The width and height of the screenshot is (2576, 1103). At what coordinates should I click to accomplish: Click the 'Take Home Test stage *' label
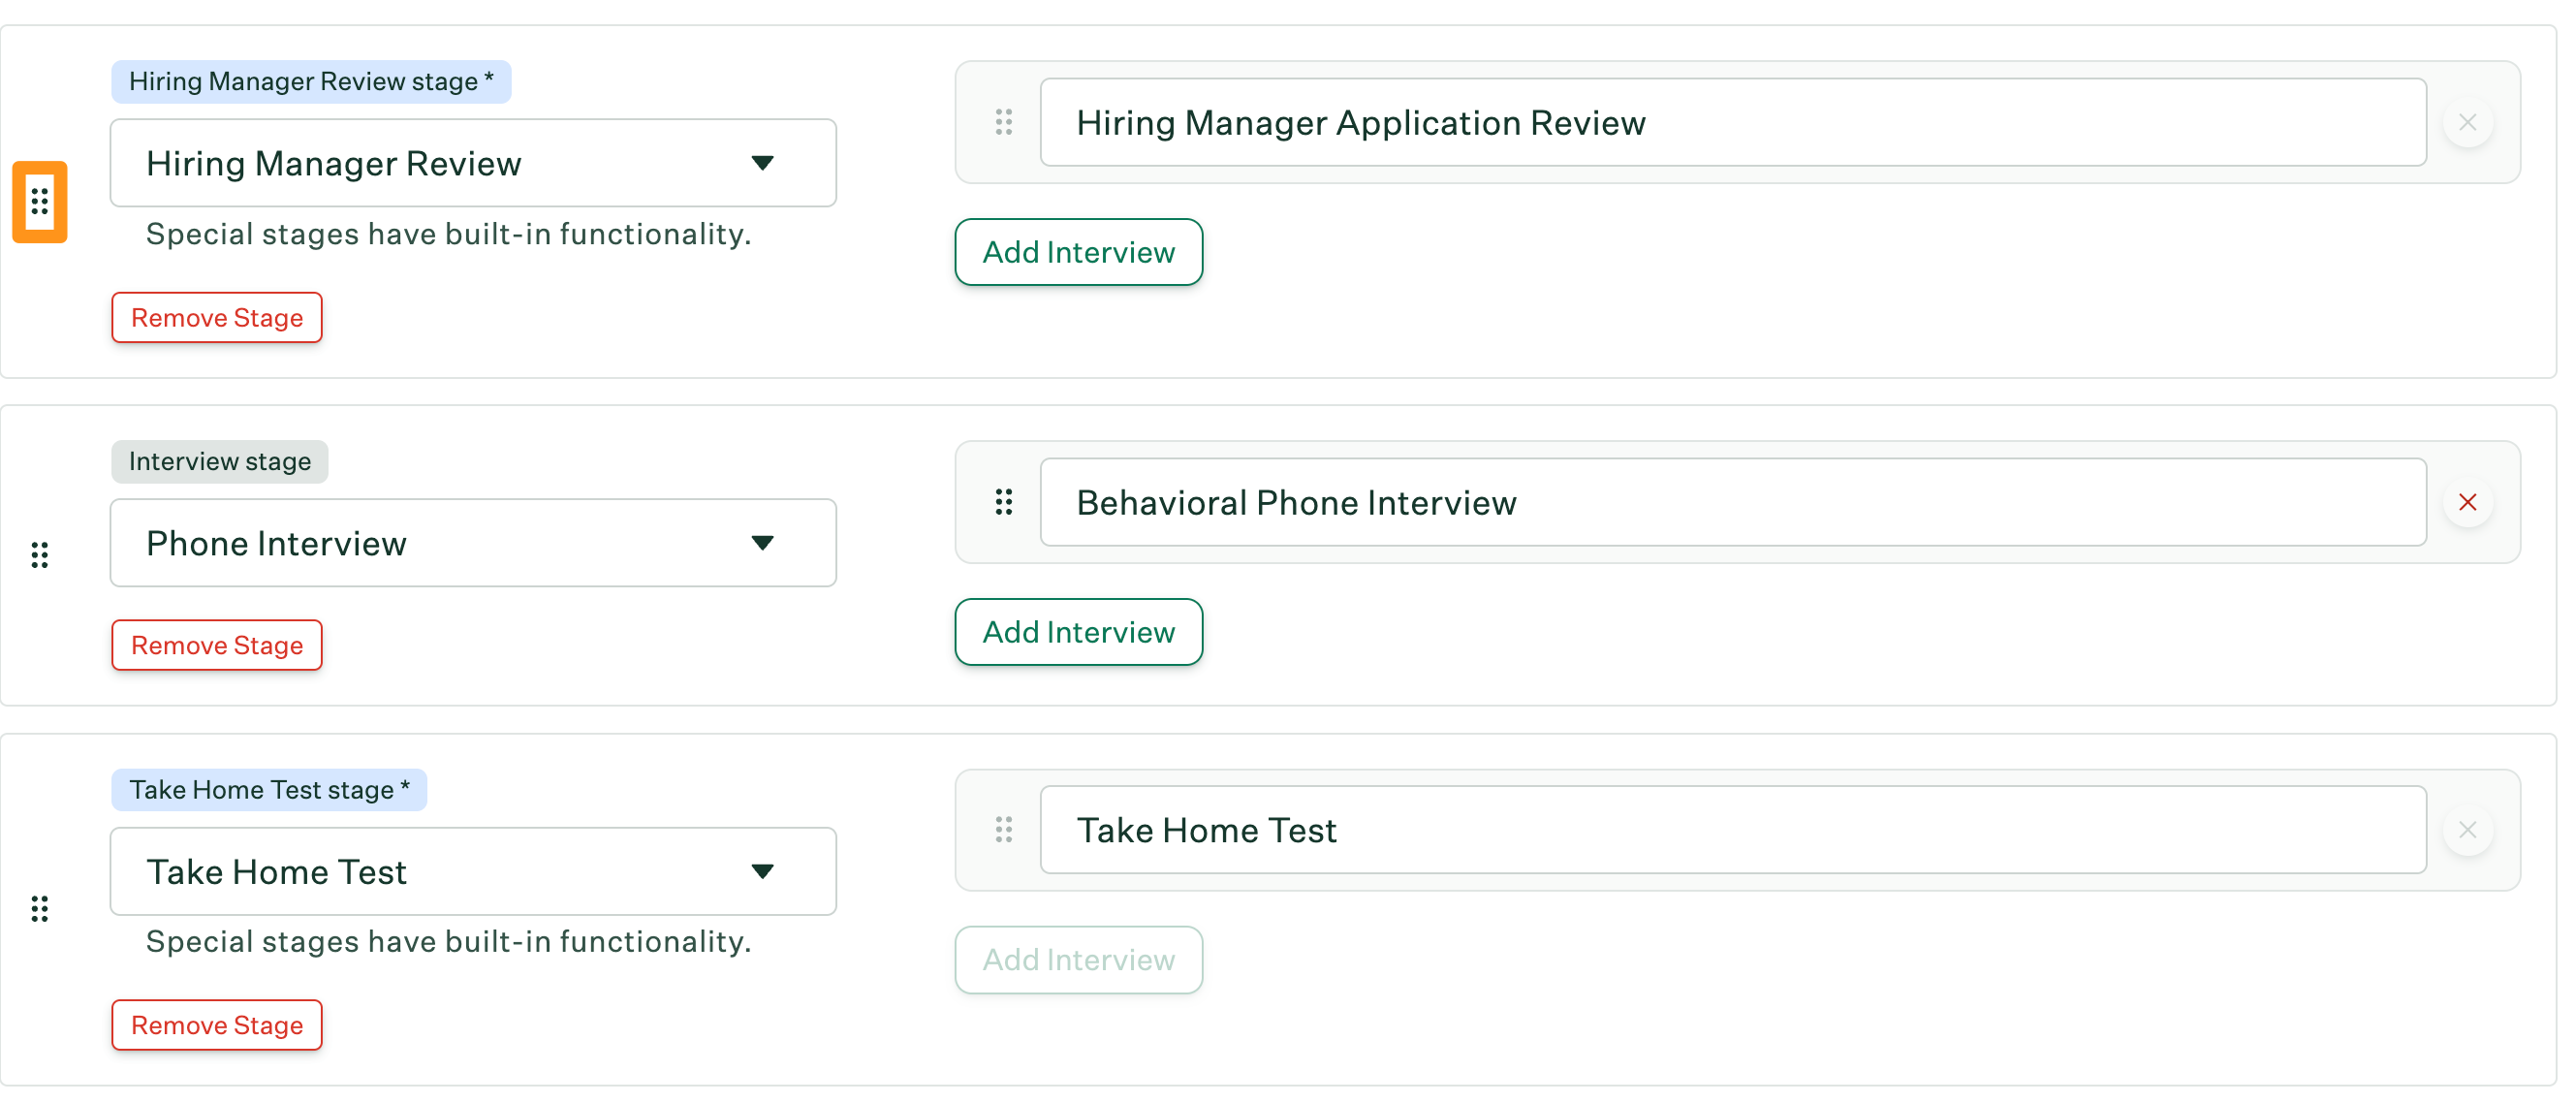pos(269,789)
